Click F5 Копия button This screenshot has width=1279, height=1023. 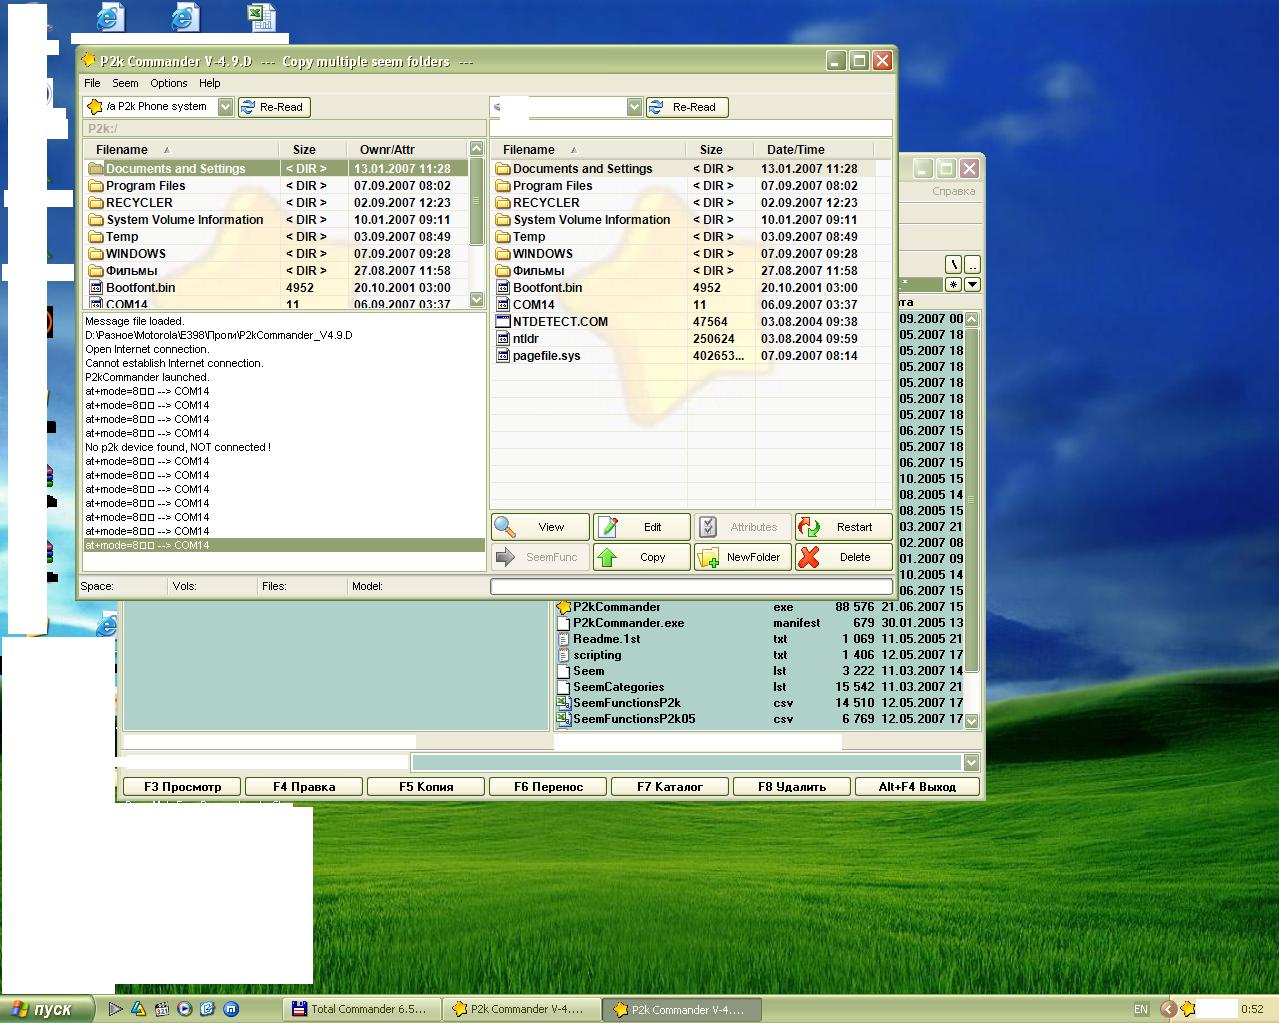(426, 787)
